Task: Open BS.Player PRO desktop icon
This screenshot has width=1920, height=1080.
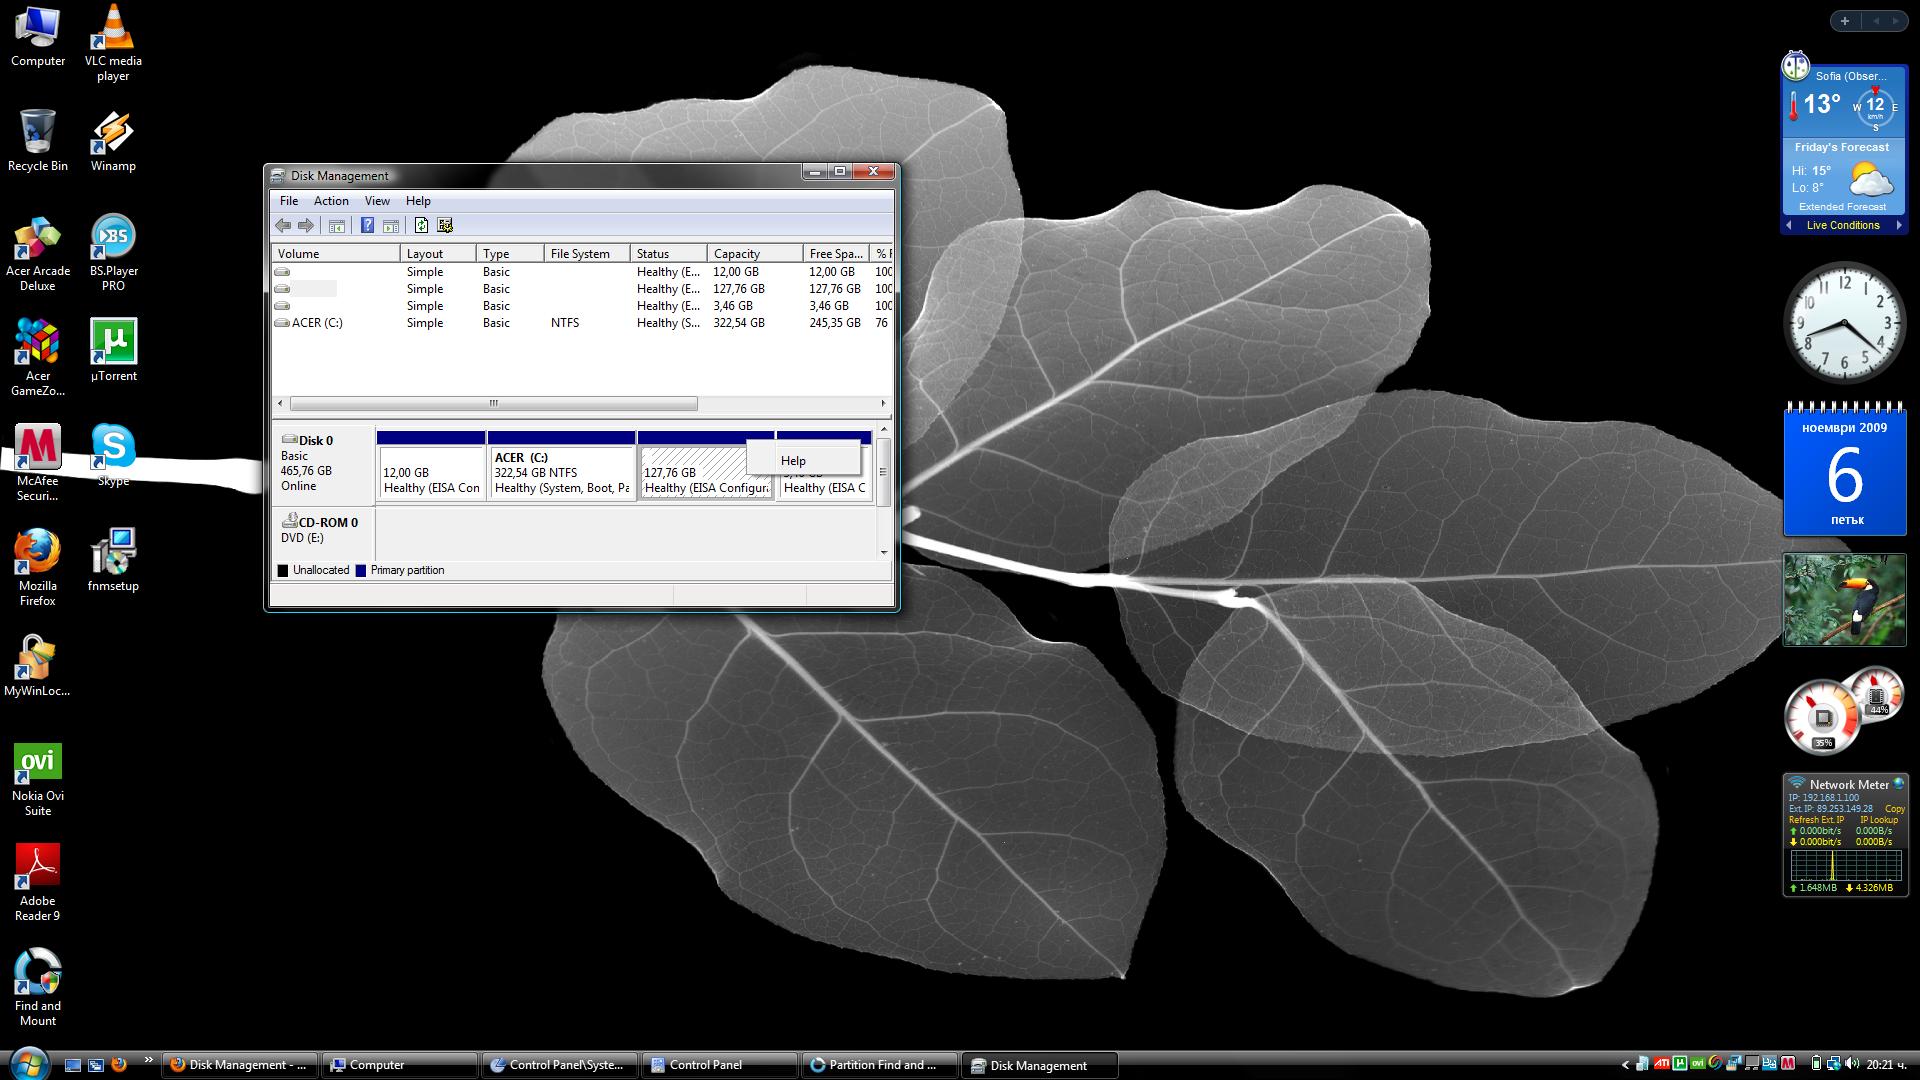Action: pos(113,254)
